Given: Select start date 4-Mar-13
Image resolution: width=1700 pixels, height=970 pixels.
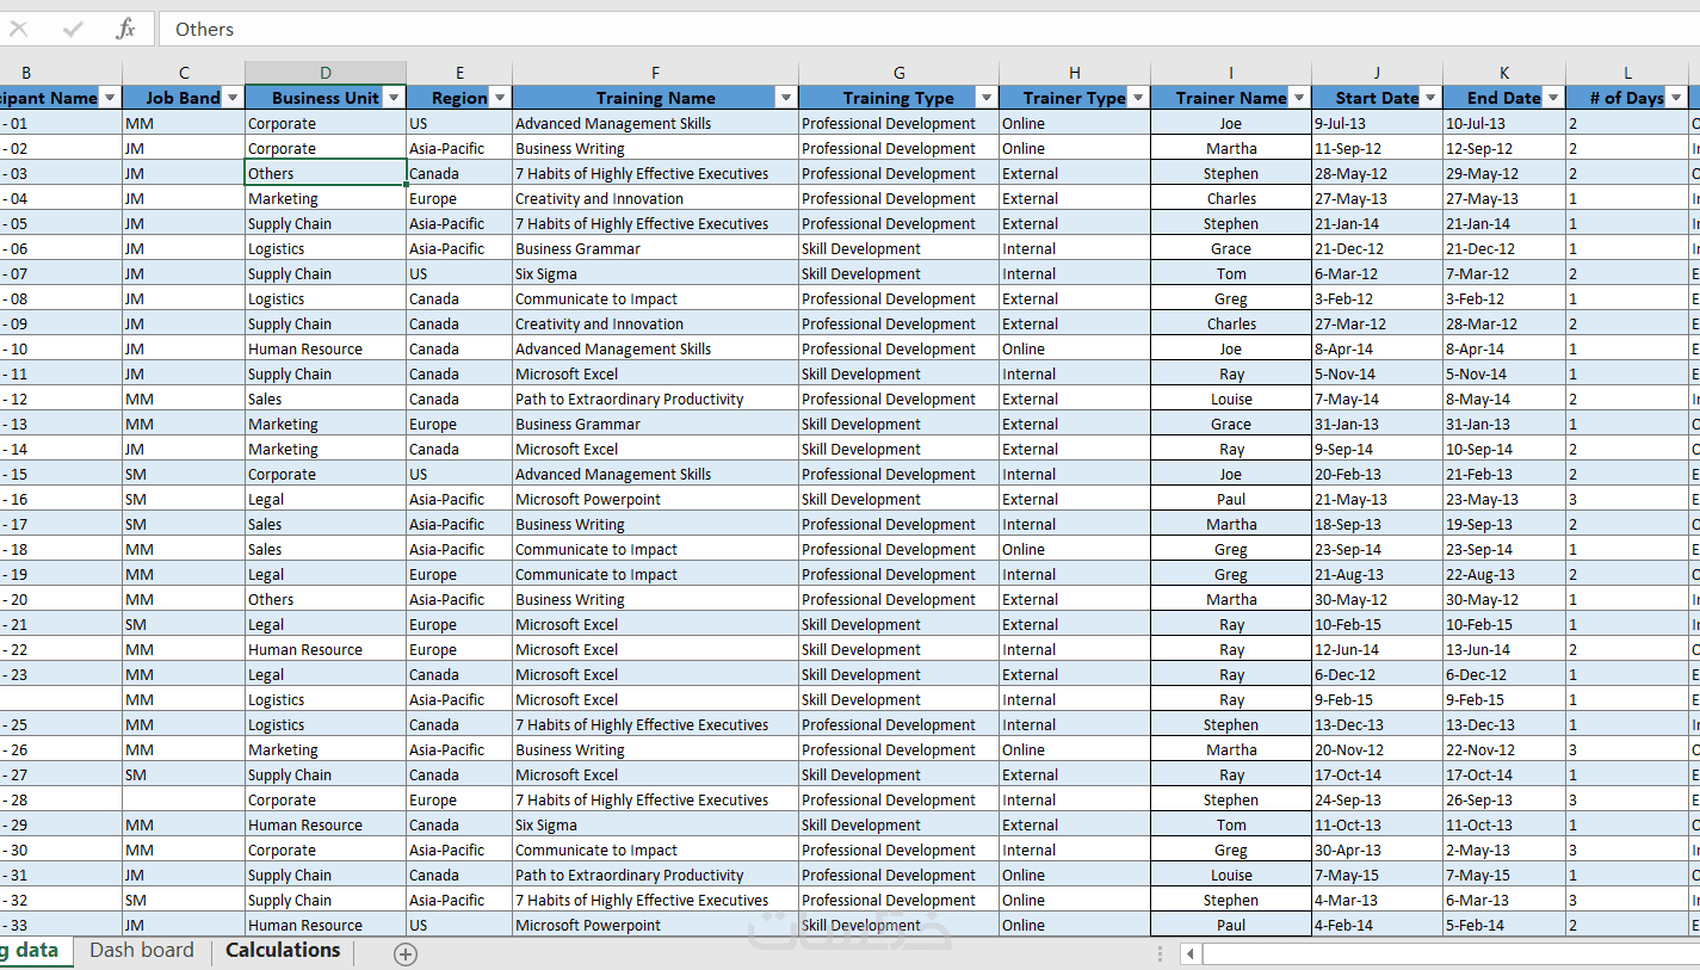Looking at the screenshot, I should [x=1377, y=900].
